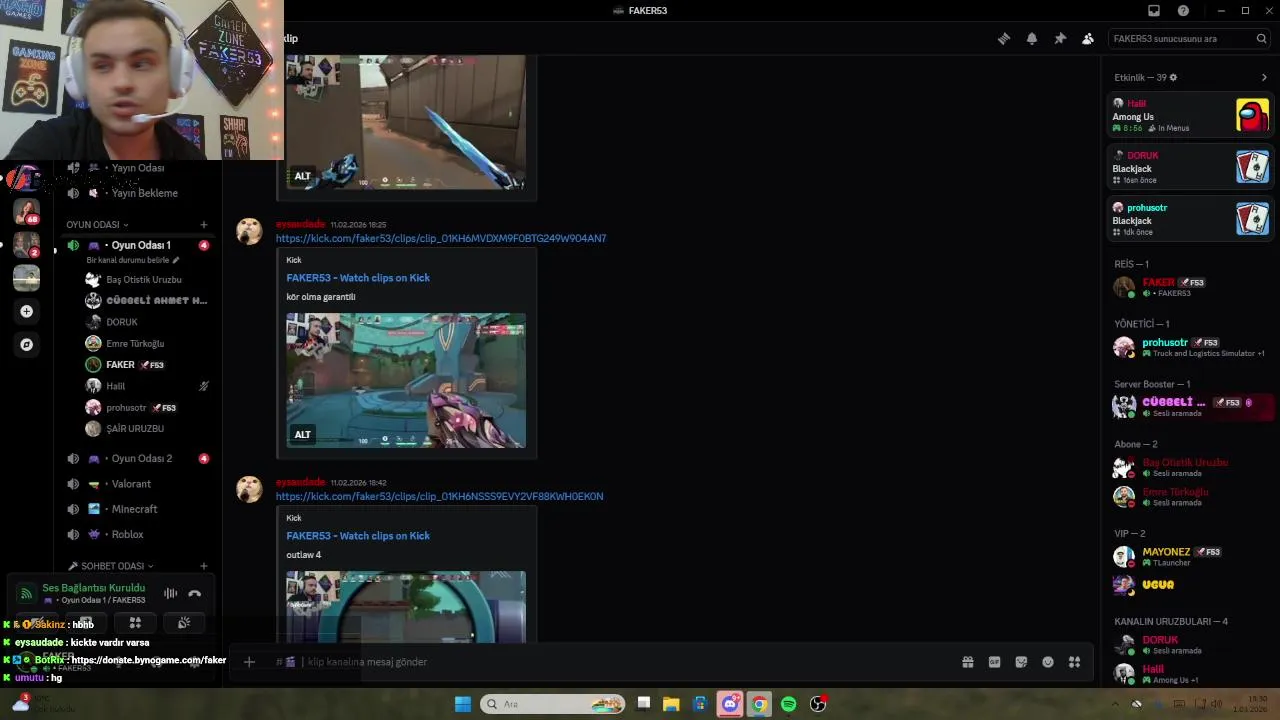The image size is (1280, 720).
Task: Open server icon with 68 badge
Action: tap(26, 212)
